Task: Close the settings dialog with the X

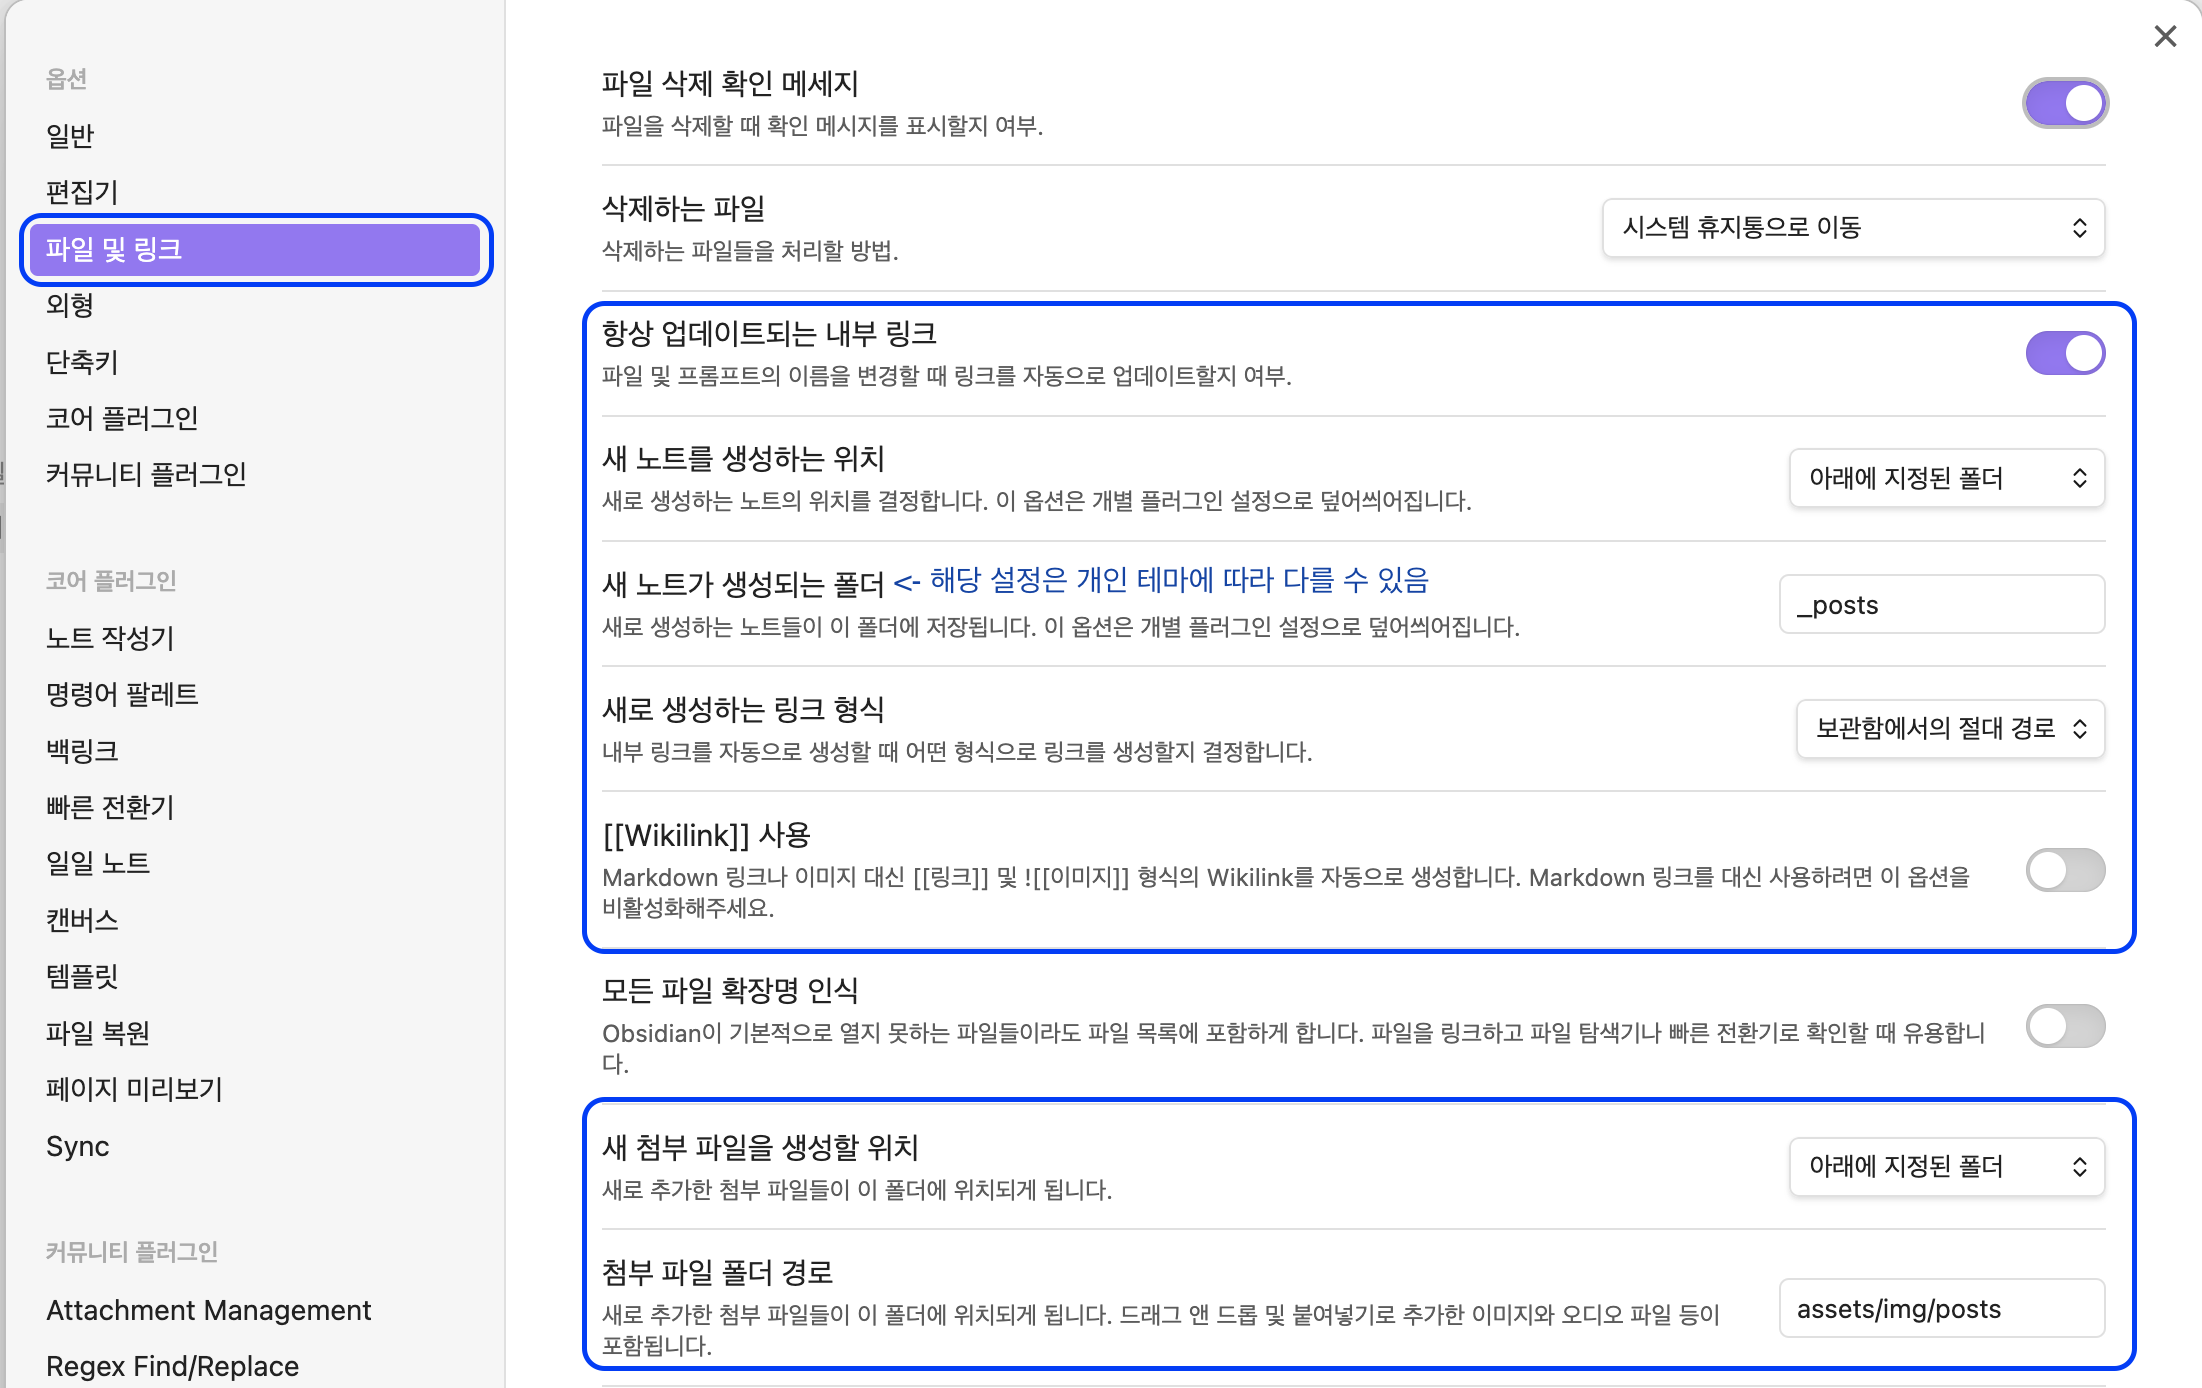Action: click(x=2165, y=37)
